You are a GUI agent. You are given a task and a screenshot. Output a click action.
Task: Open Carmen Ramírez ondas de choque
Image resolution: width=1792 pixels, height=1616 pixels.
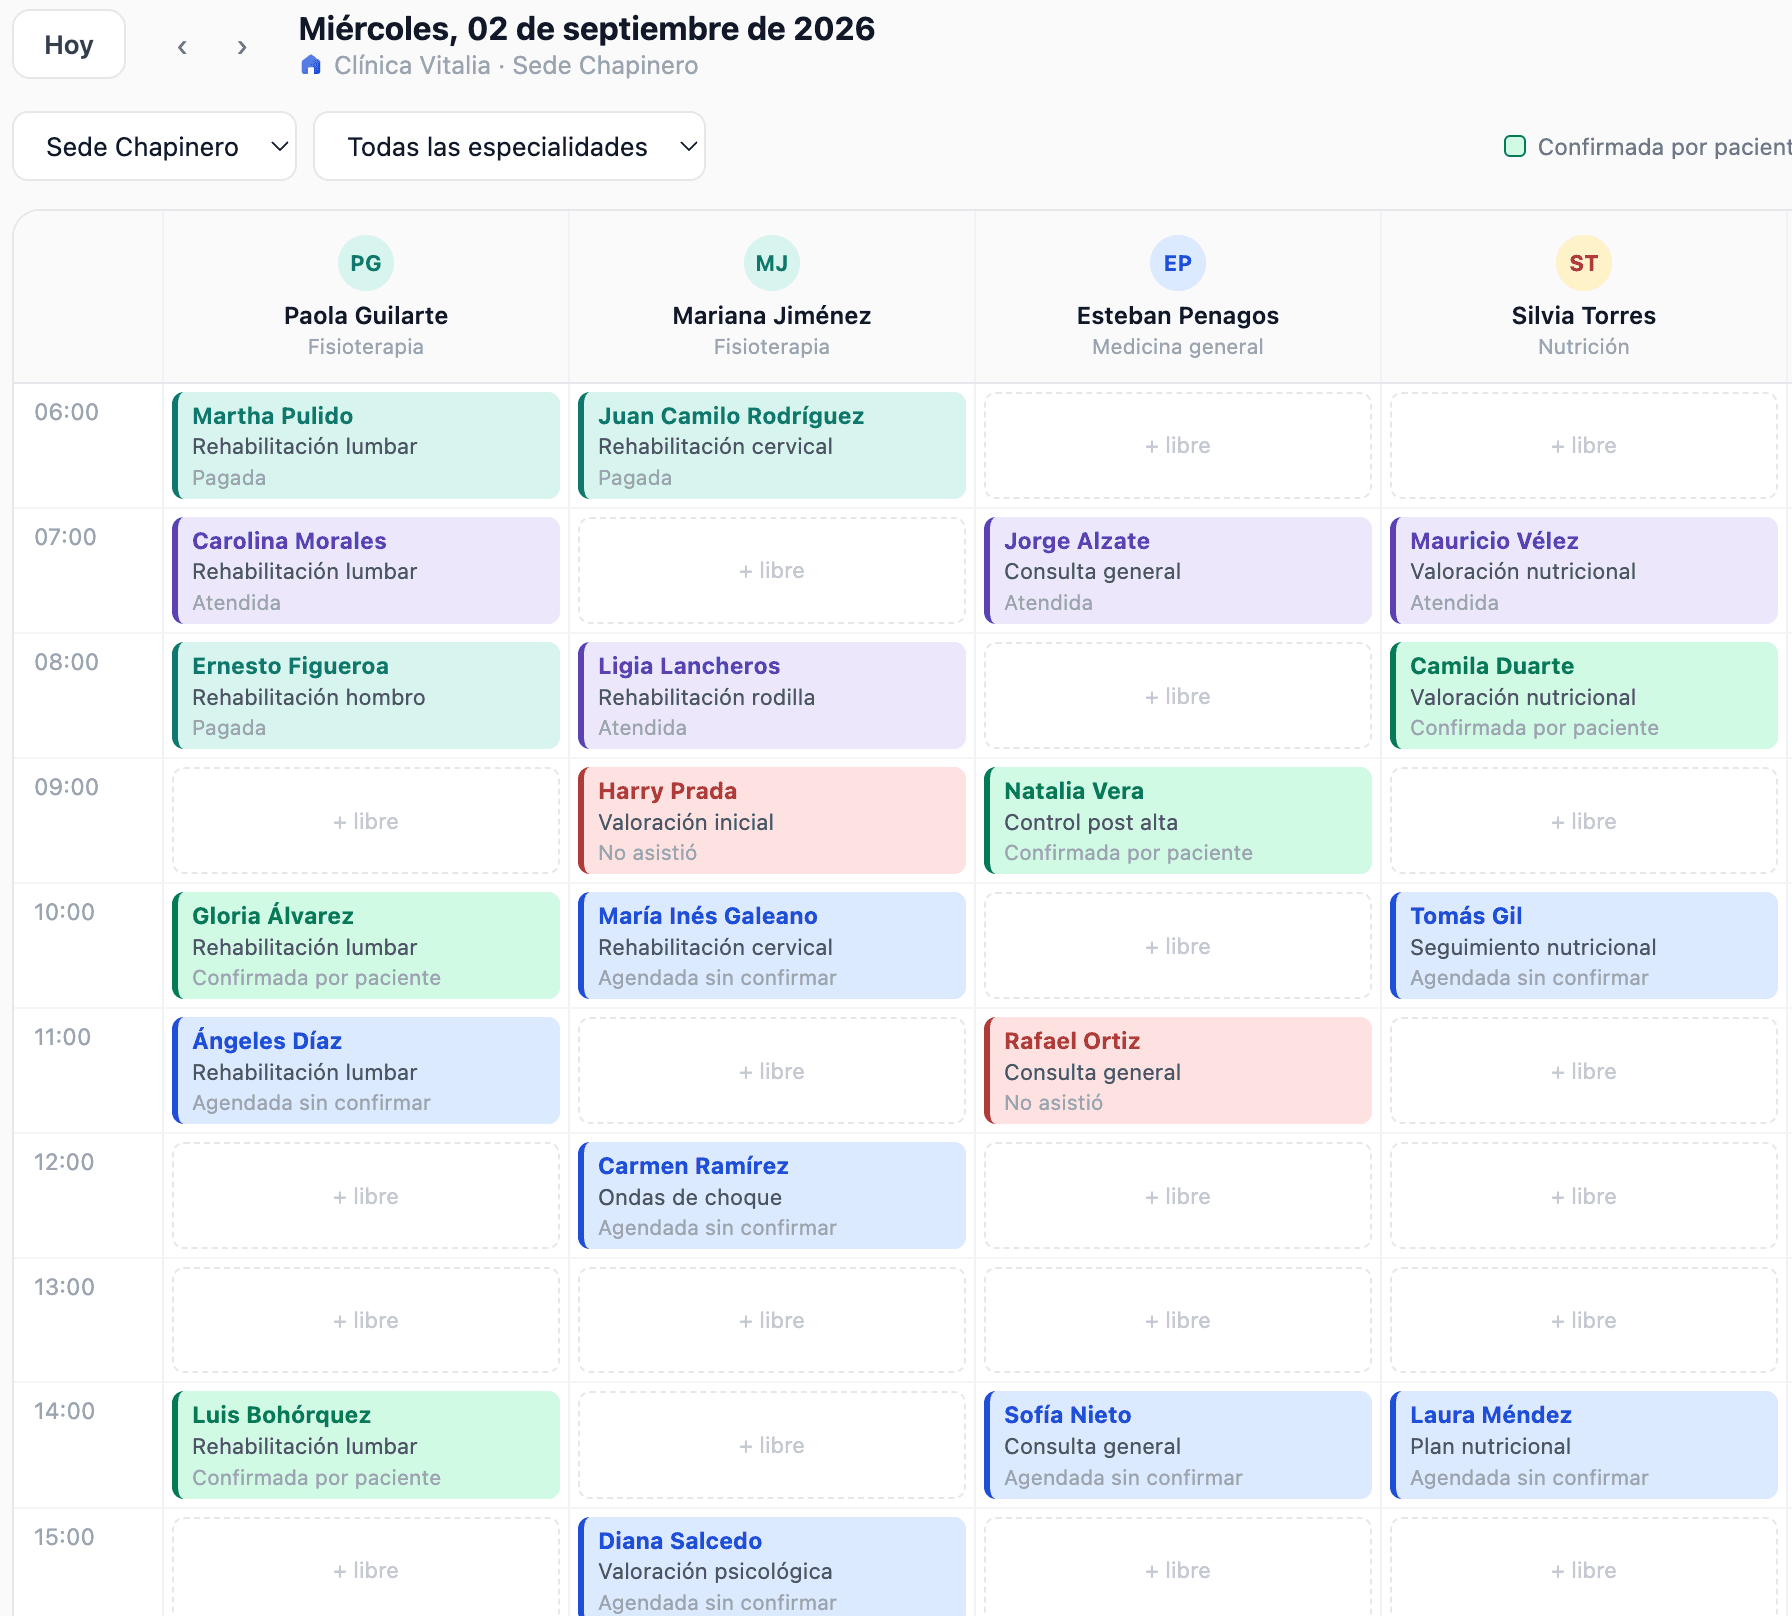(772, 1195)
